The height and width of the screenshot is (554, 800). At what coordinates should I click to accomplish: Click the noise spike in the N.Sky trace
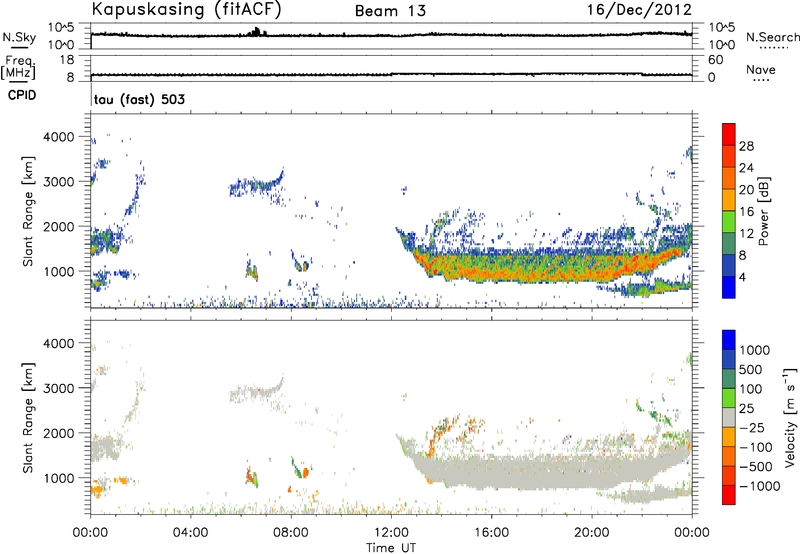click(256, 32)
